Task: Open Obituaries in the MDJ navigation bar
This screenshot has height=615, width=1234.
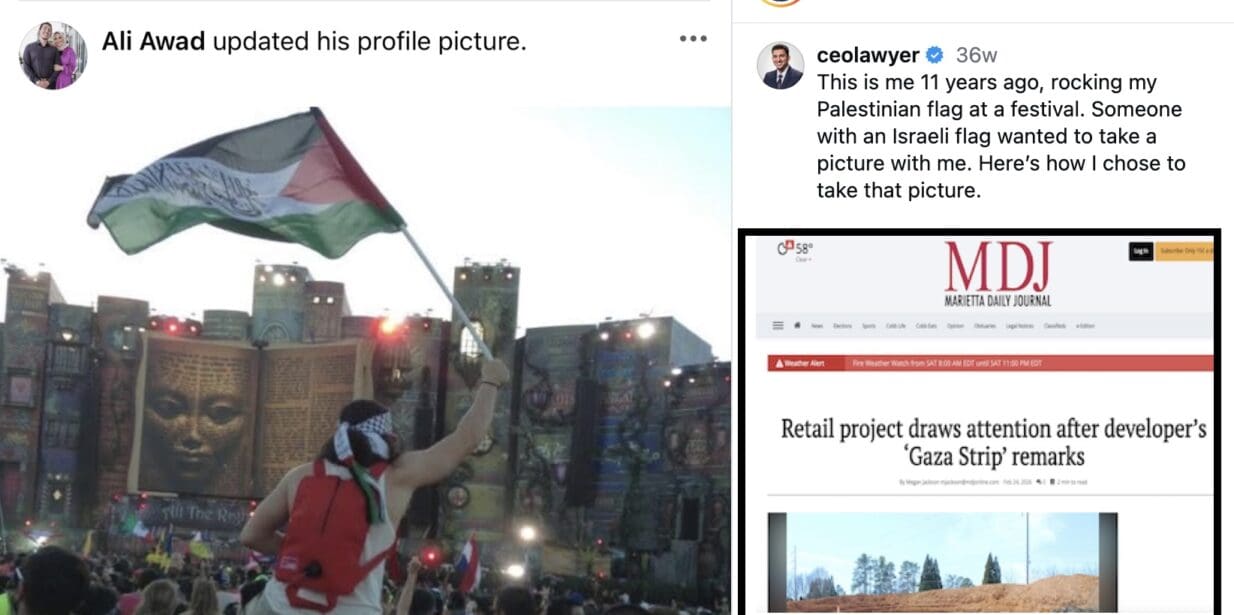Action: [x=985, y=326]
